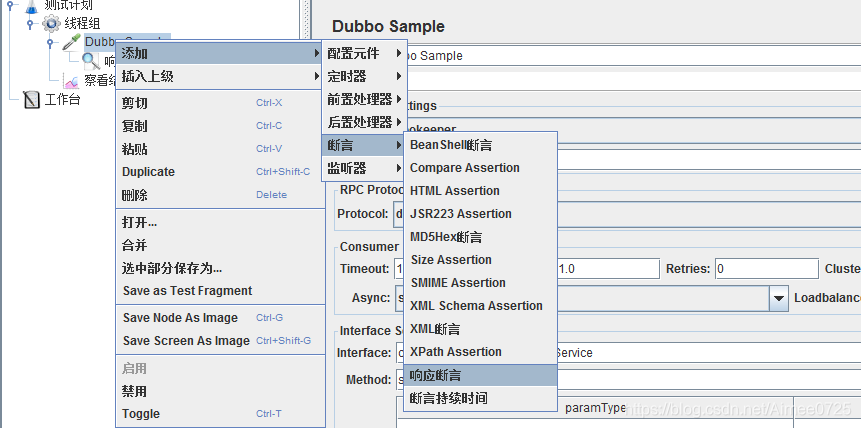
Task: Add an XPath Assertion
Action: click(480, 352)
